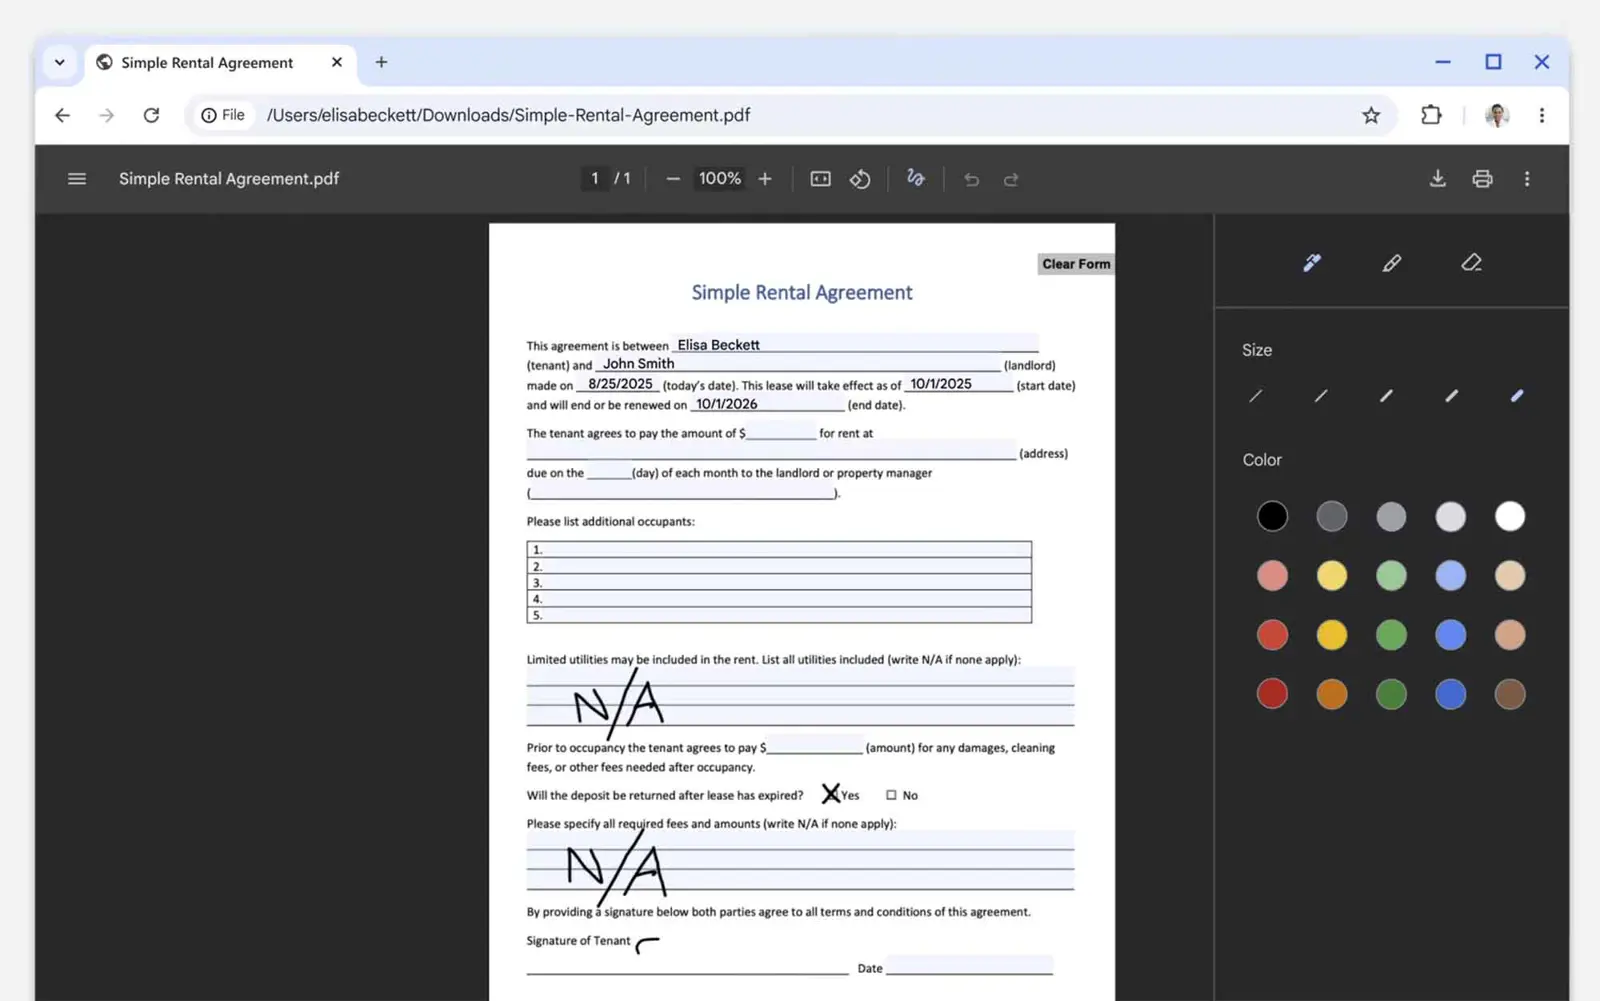Image resolution: width=1600 pixels, height=1001 pixels.
Task: Open Chrome's three-dot menu
Action: 1542,115
